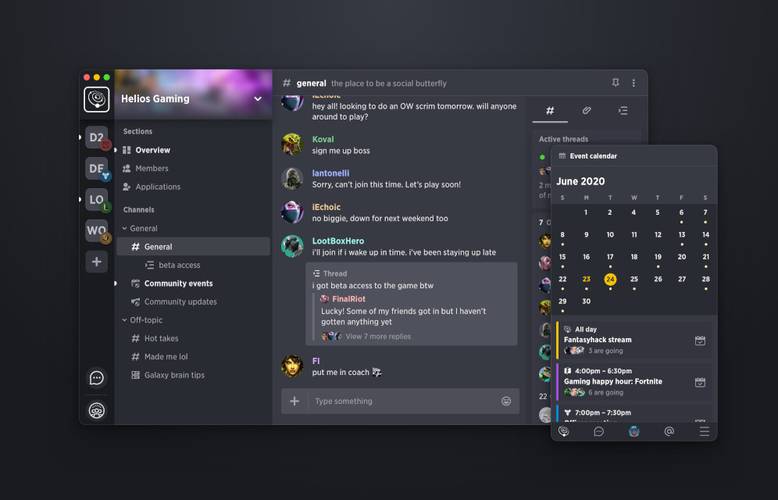Collapse the General channel category
The height and width of the screenshot is (500, 778).
coord(139,228)
